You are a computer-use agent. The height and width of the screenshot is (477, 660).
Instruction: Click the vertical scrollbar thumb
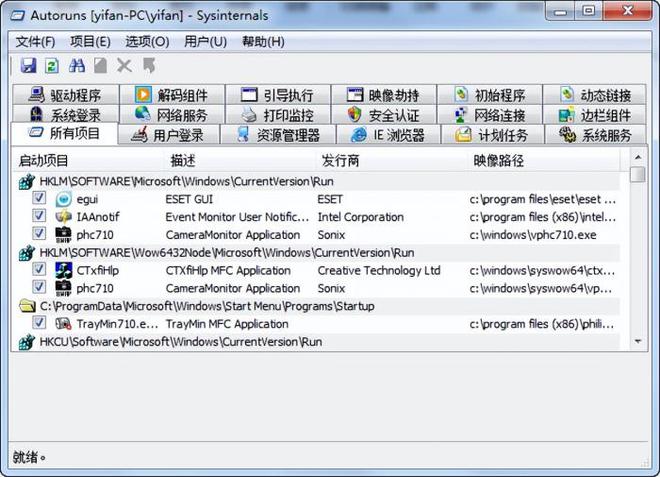pyautogui.click(x=638, y=174)
